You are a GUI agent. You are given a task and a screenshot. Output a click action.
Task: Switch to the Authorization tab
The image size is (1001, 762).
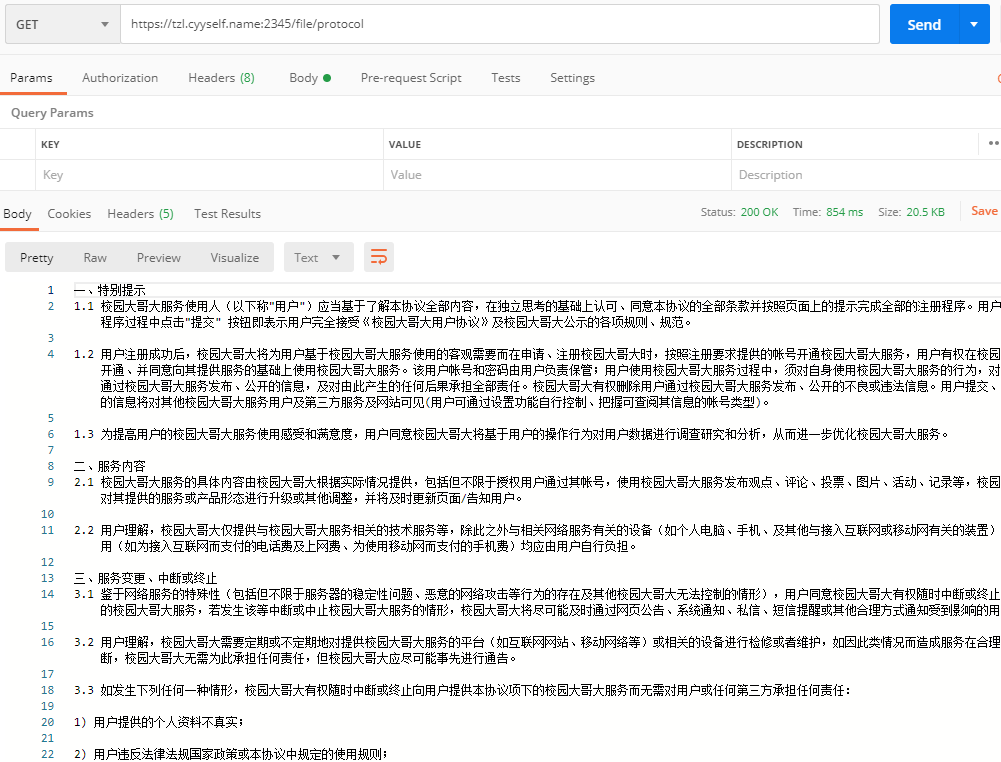click(120, 78)
